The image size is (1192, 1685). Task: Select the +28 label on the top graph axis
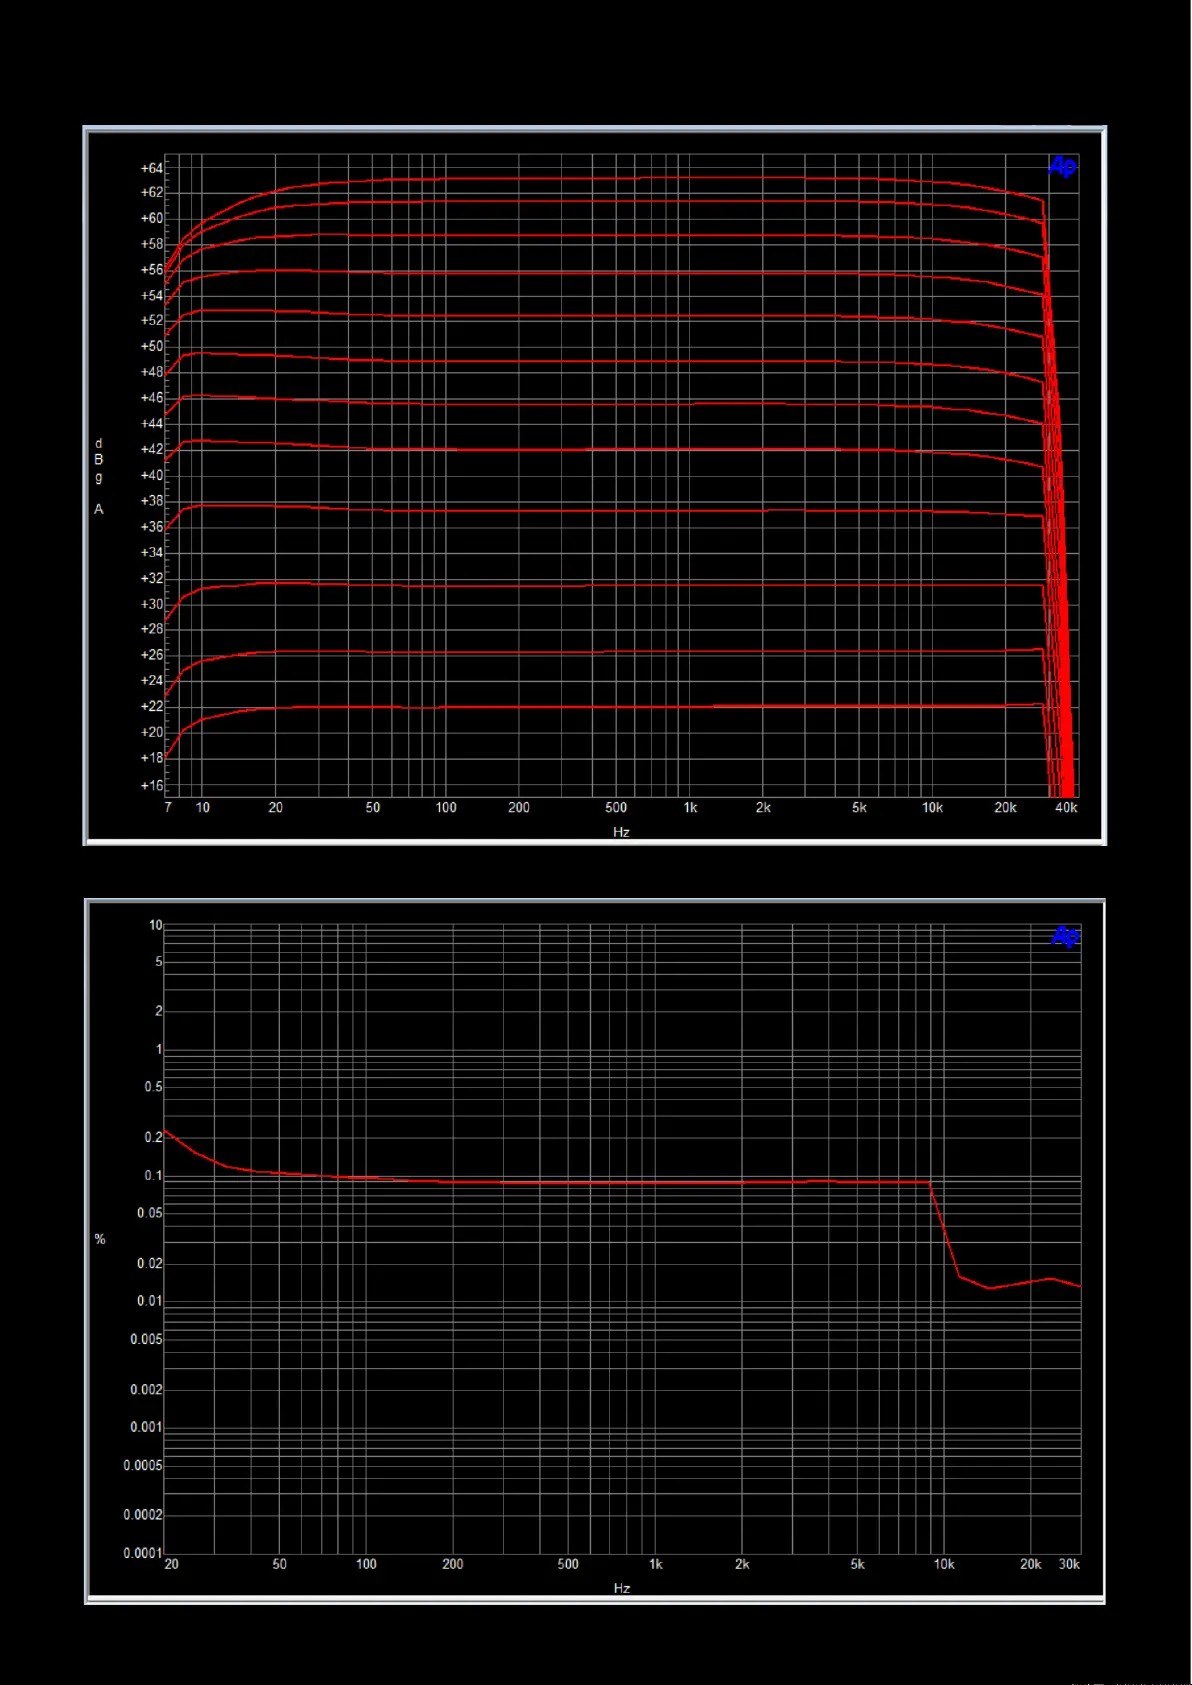151,629
